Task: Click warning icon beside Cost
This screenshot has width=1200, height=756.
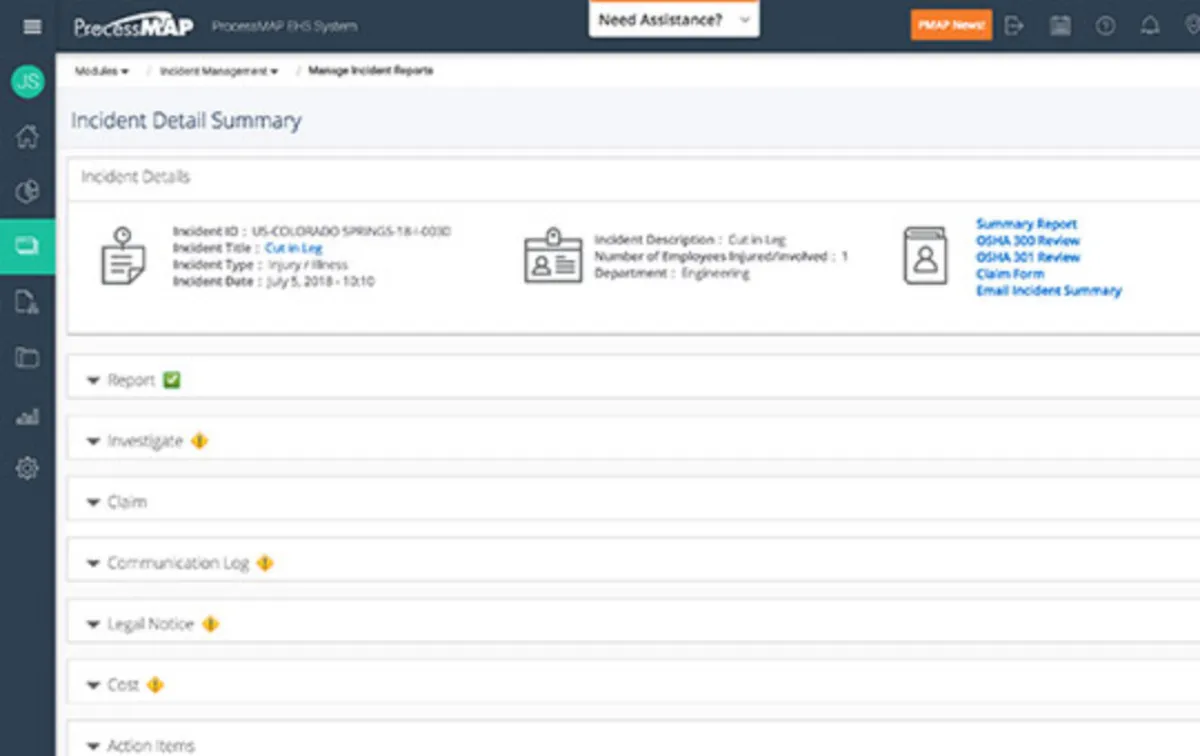Action: click(154, 685)
